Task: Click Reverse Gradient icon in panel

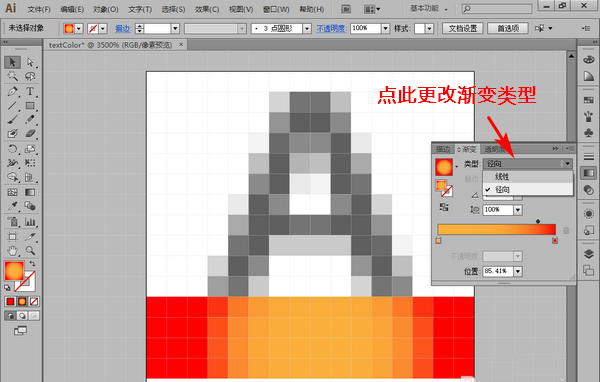Action: pyautogui.click(x=444, y=207)
